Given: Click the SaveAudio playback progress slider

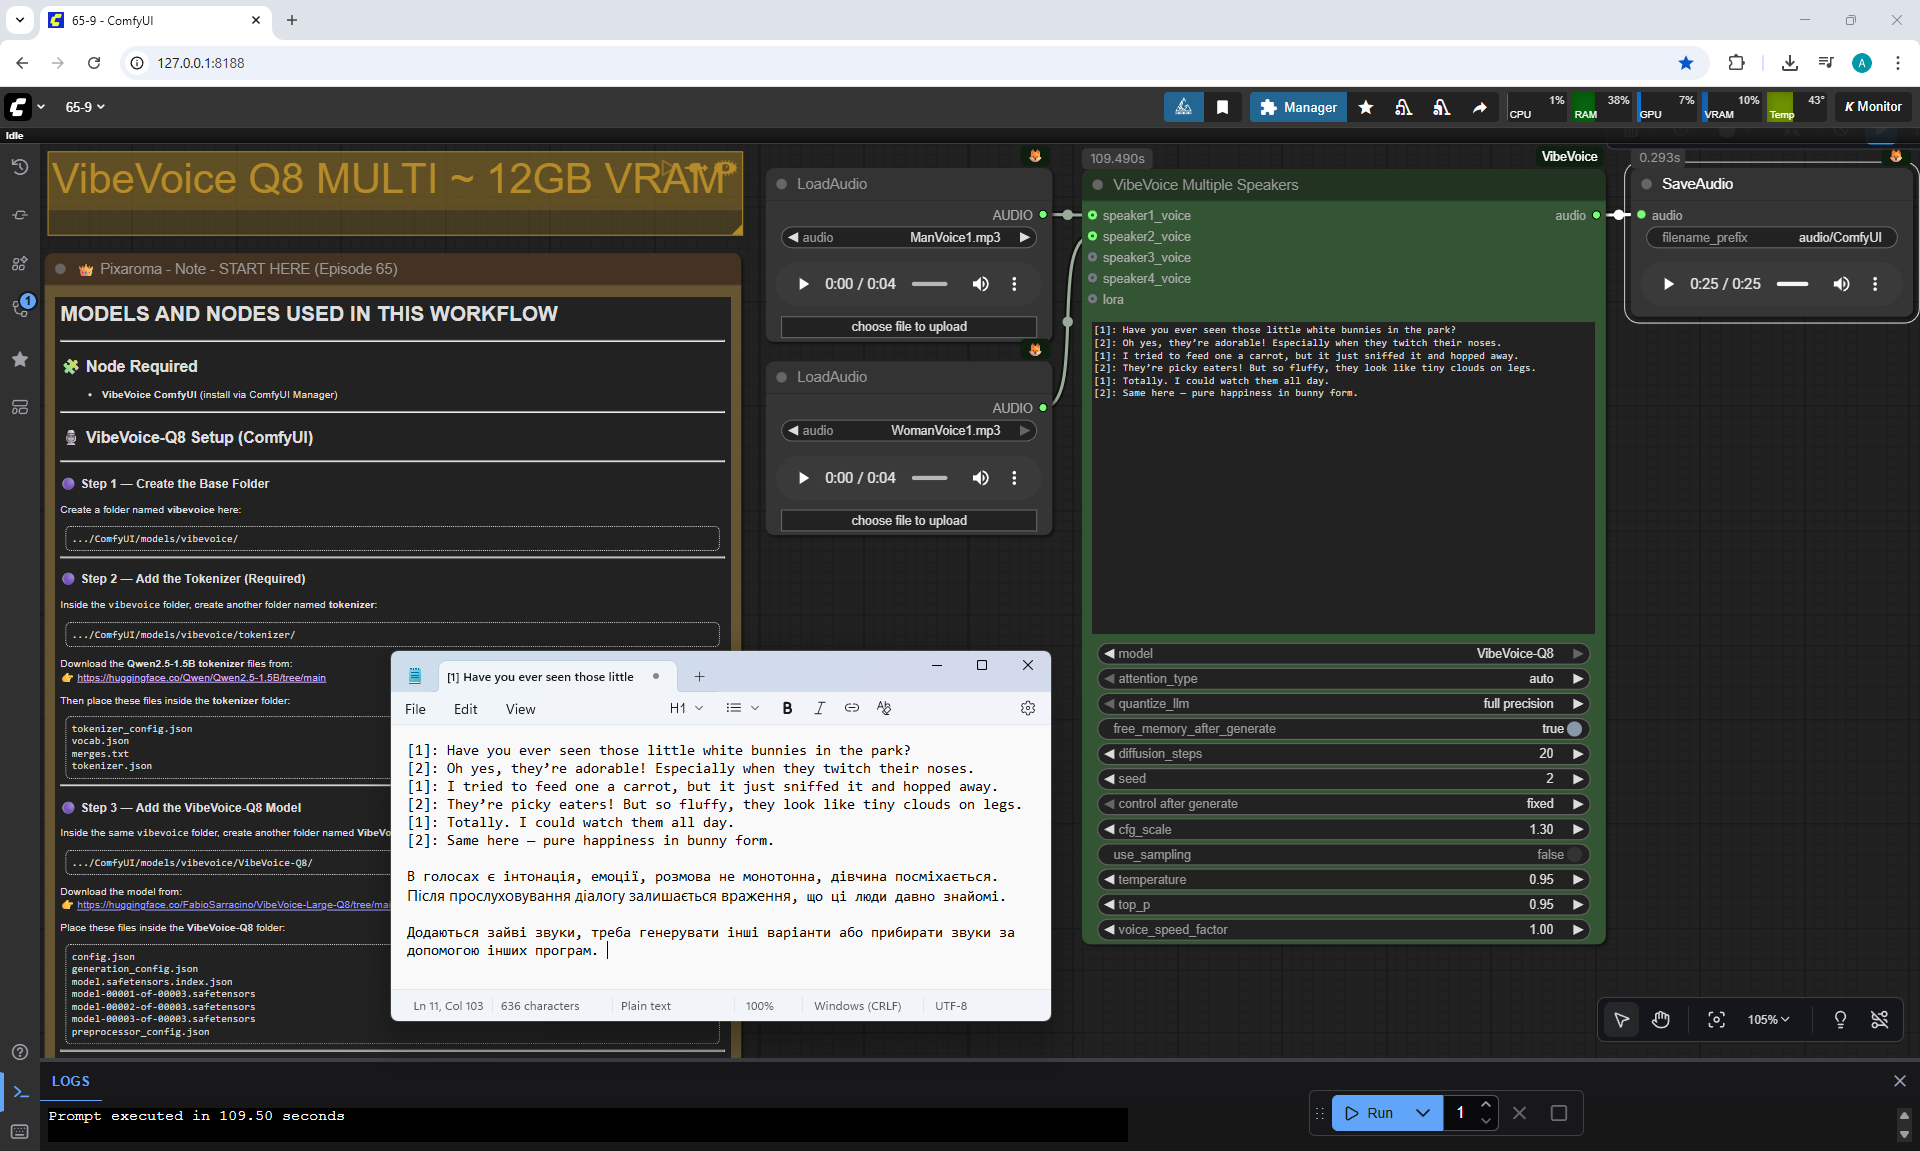Looking at the screenshot, I should (1792, 284).
